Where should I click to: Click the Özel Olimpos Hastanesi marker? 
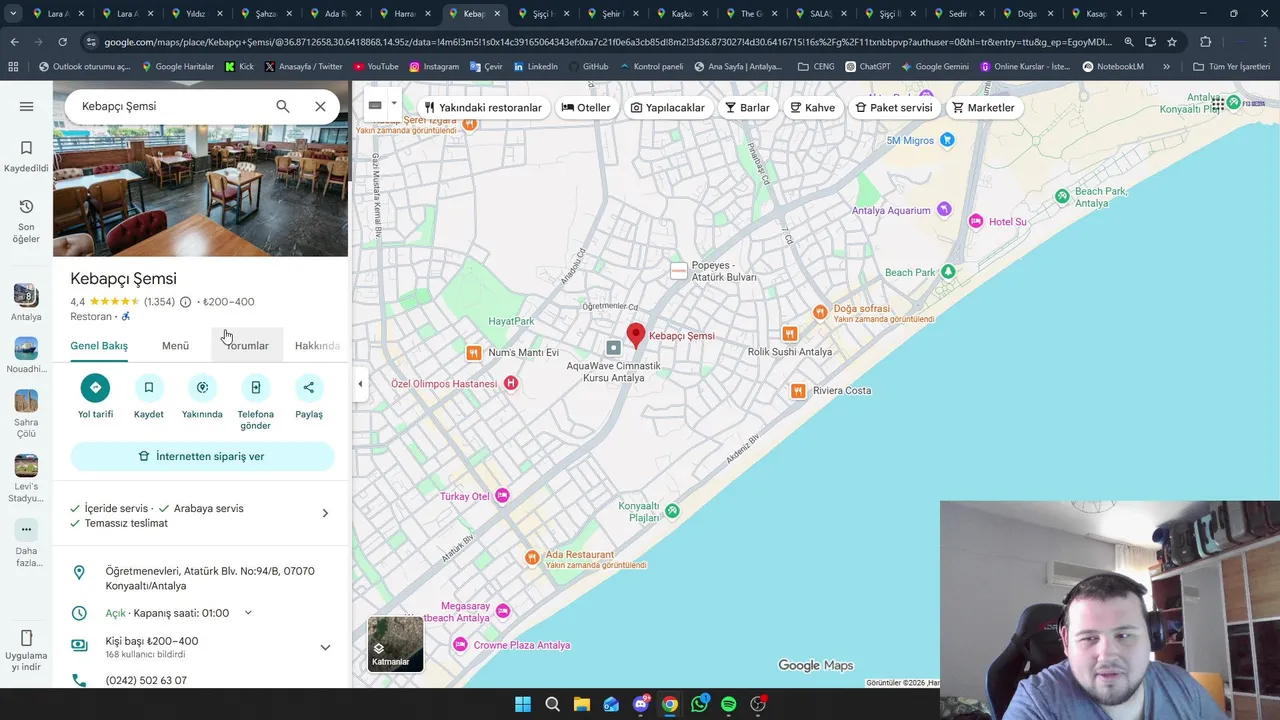tap(511, 383)
